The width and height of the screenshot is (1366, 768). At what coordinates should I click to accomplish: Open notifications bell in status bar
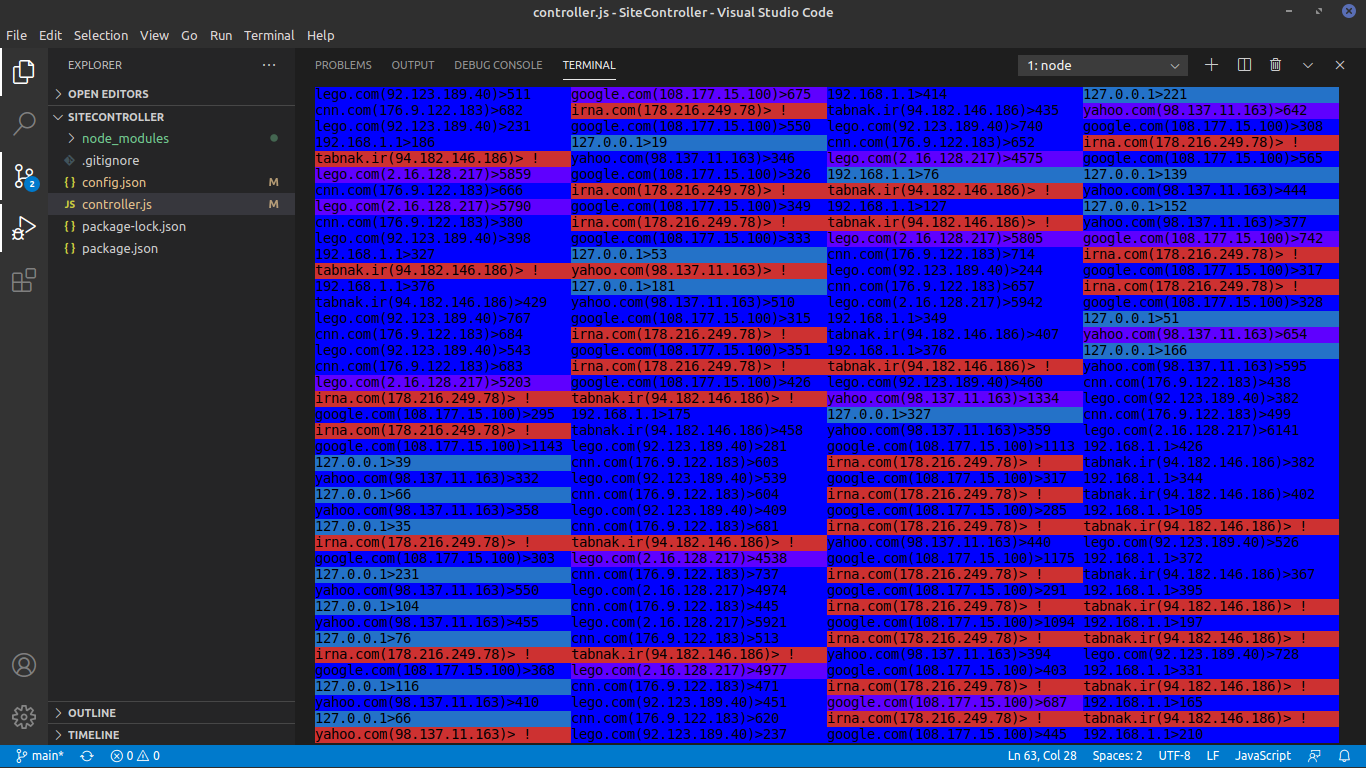click(1343, 756)
